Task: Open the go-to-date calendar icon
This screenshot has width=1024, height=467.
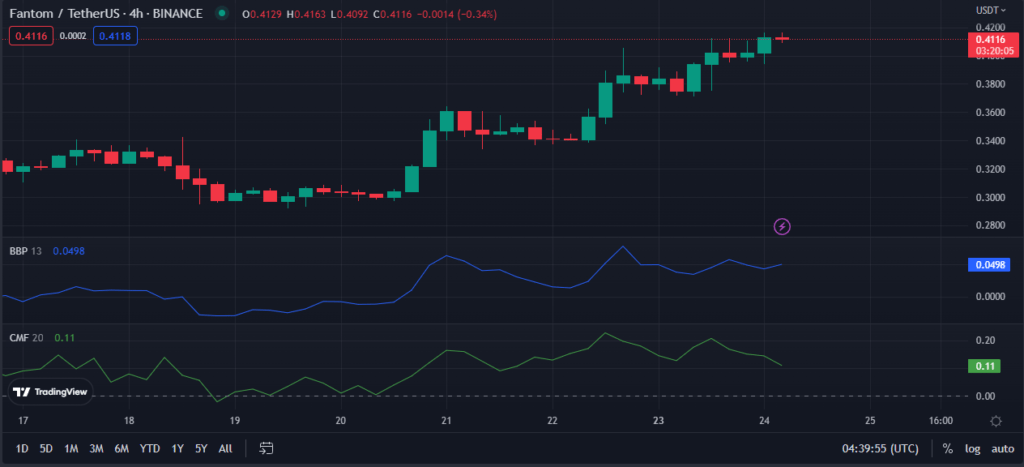Action: coord(266,448)
